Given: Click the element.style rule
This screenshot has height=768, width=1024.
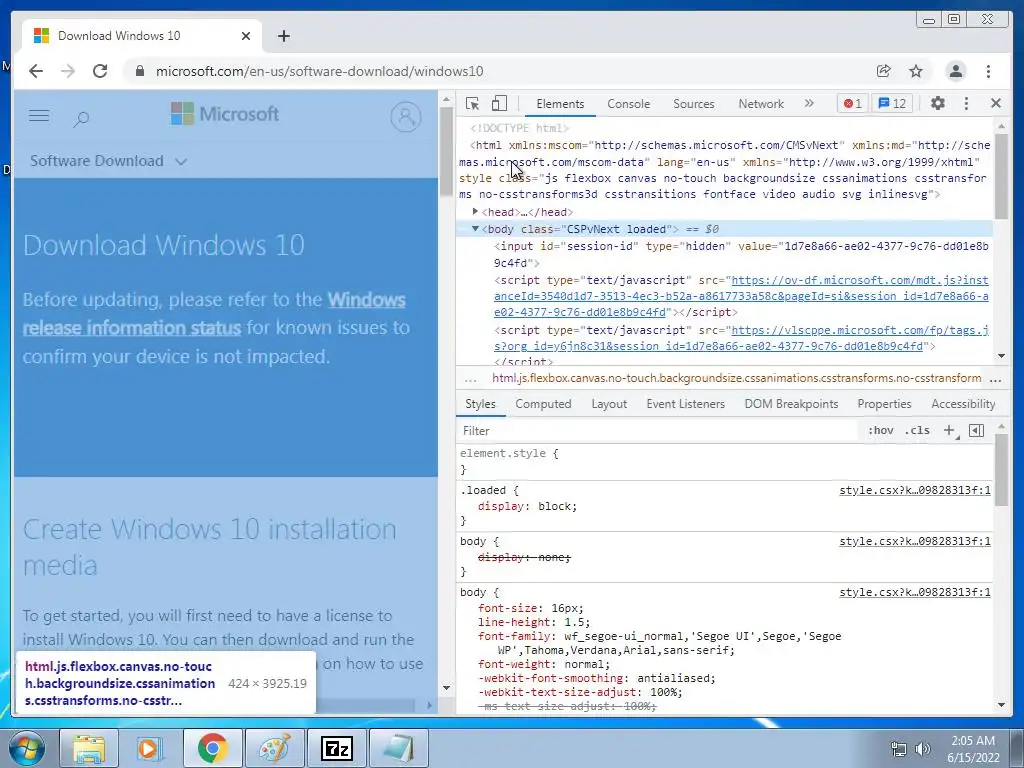Looking at the screenshot, I should pyautogui.click(x=509, y=453).
